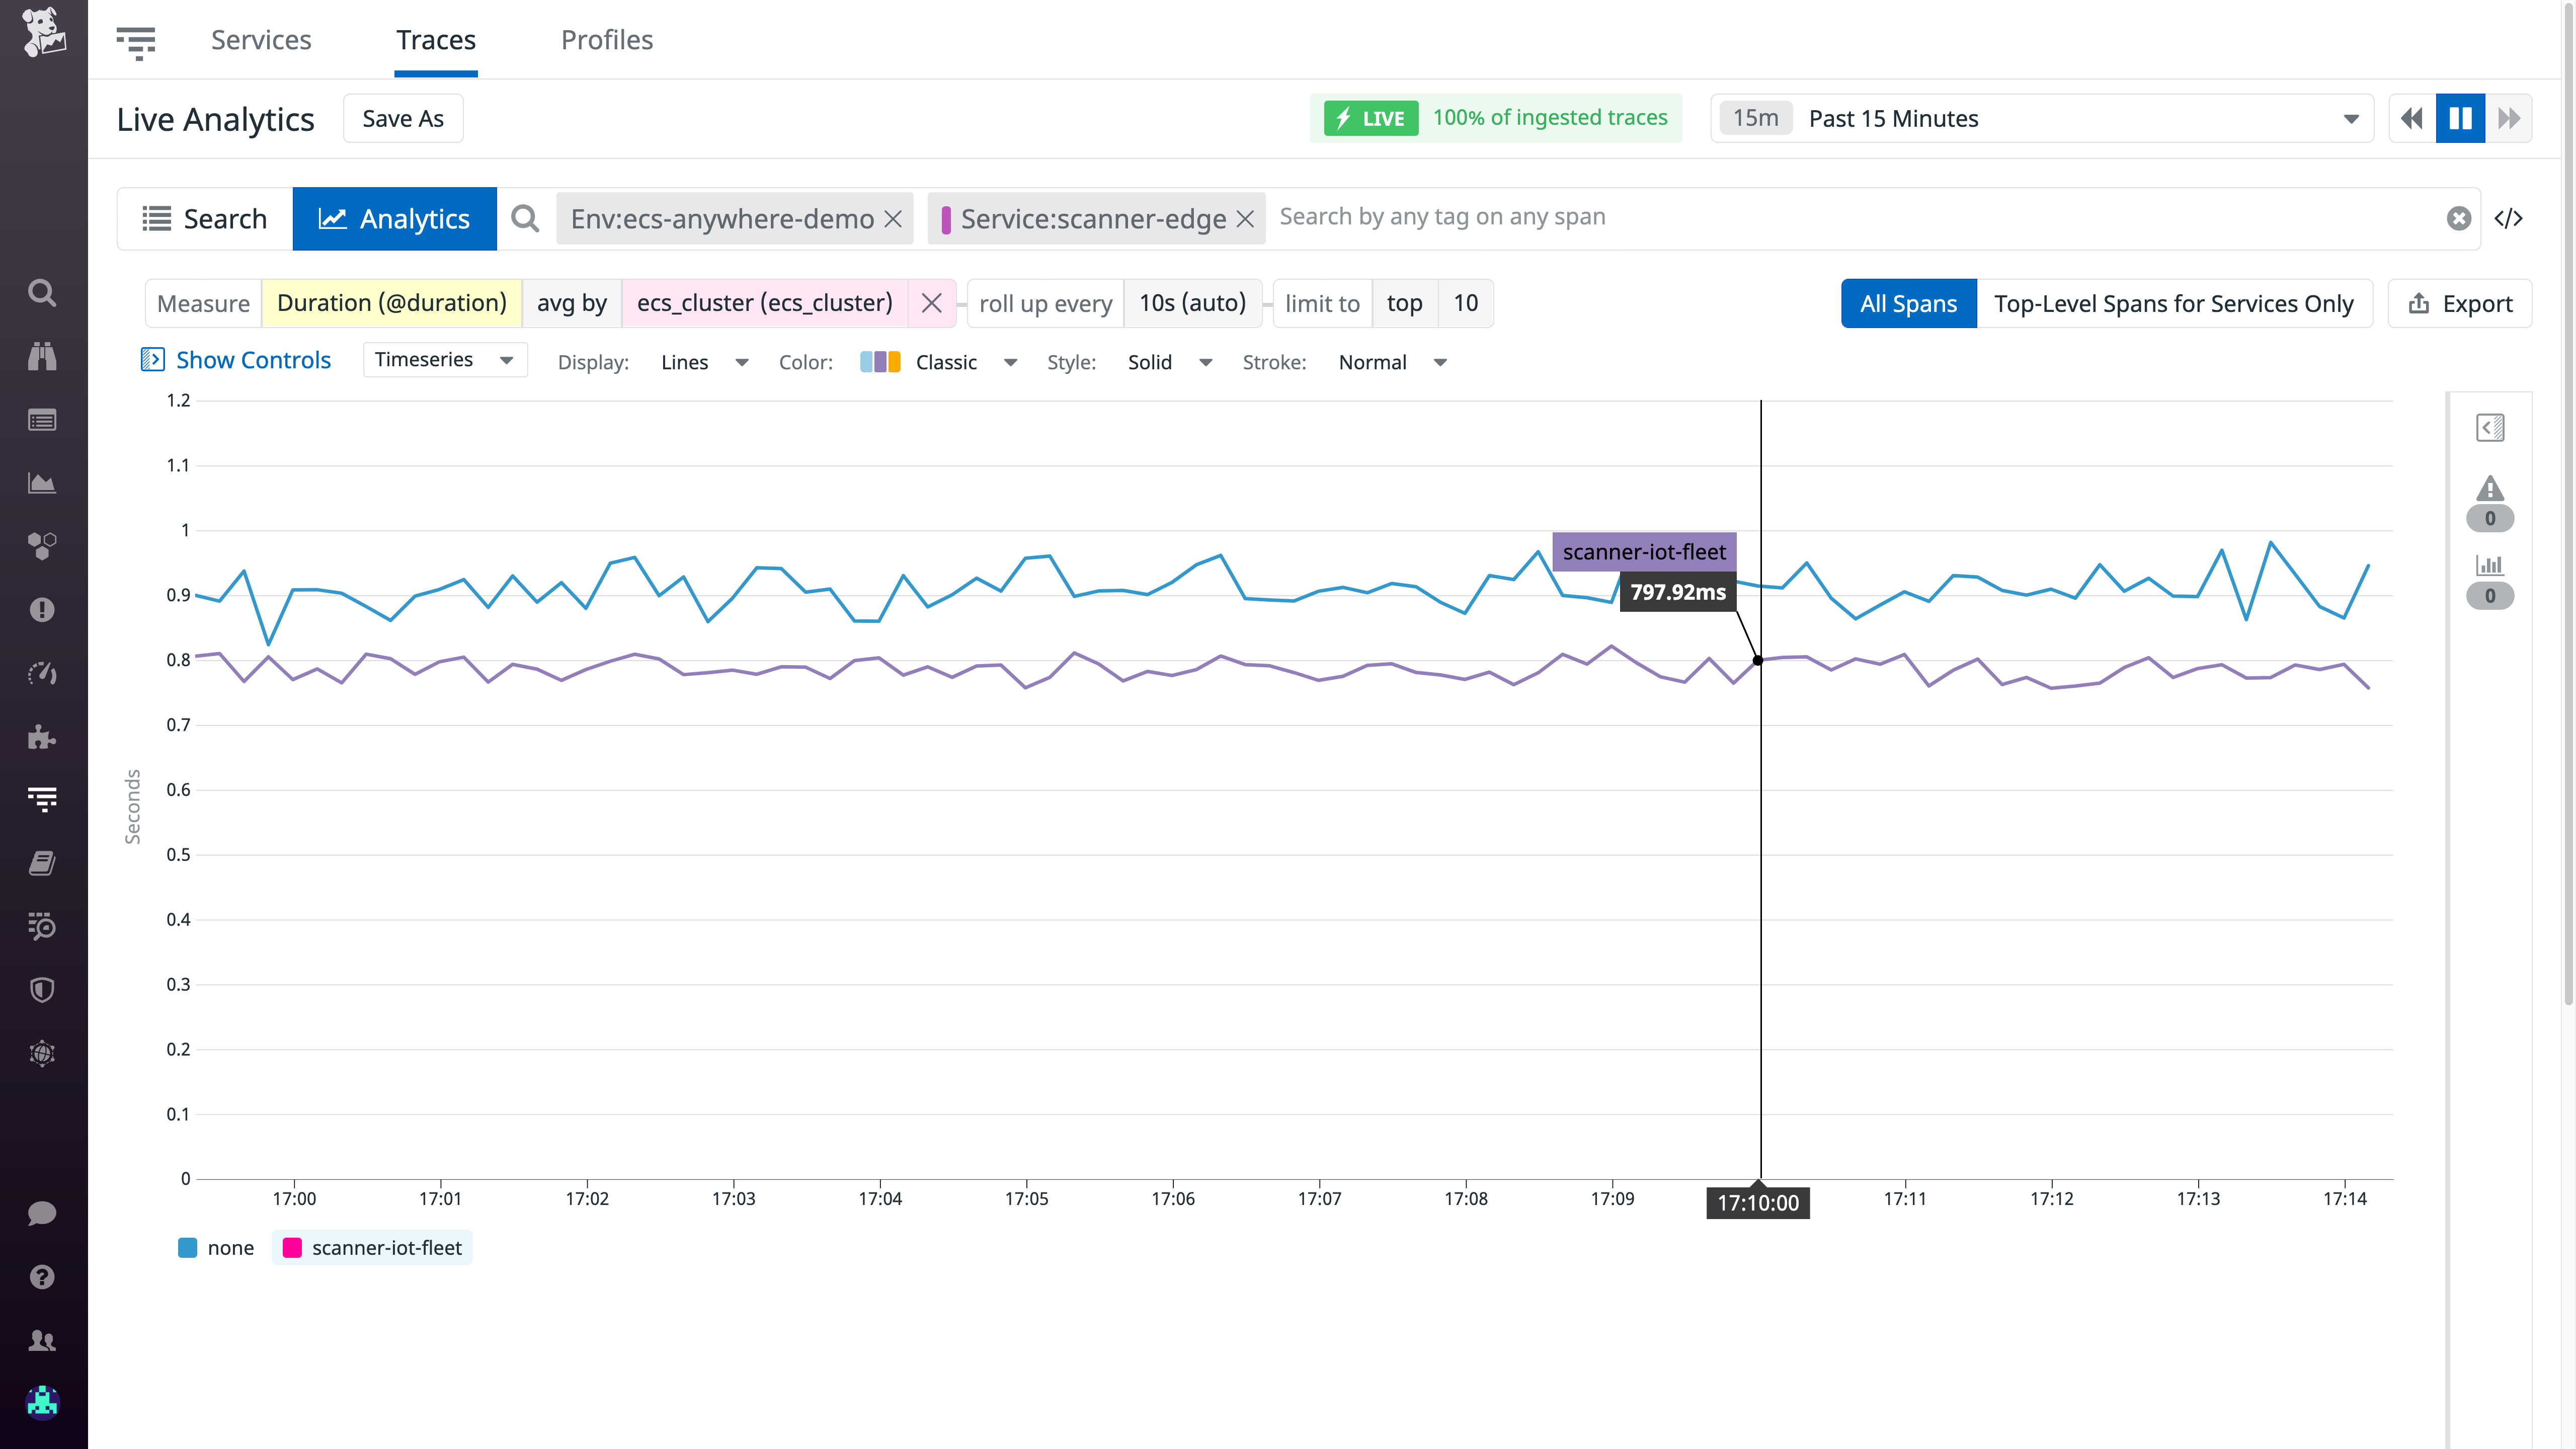Open the Monitors alert icon in sidebar

pos(42,610)
